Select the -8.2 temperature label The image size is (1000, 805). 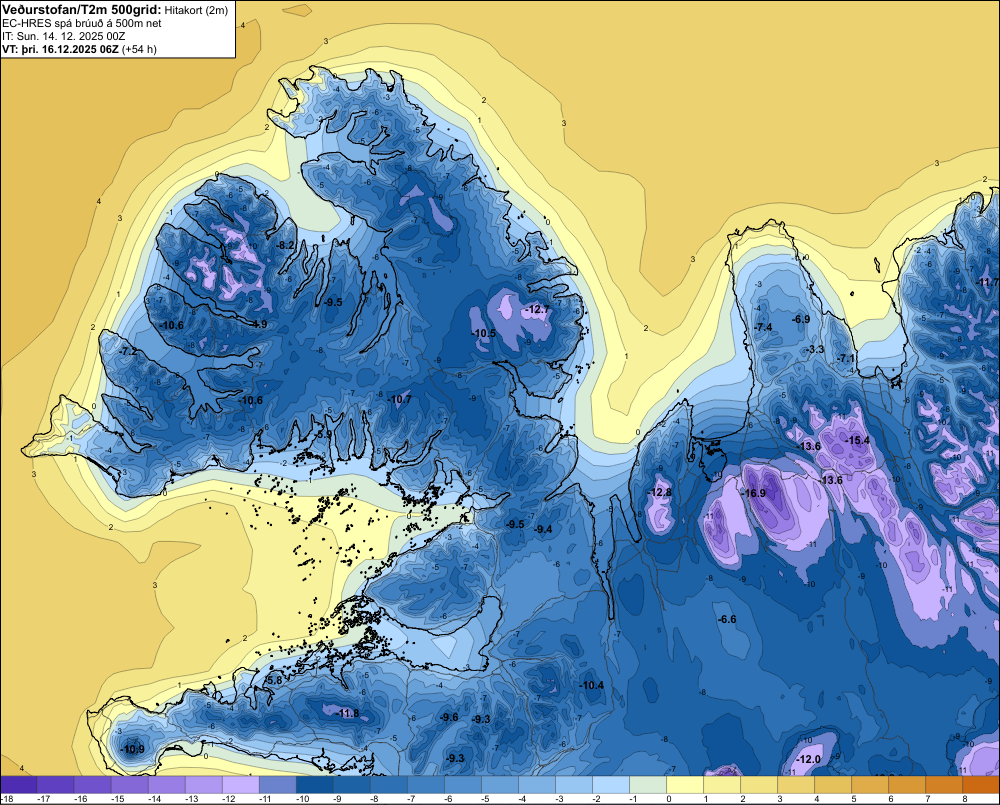[285, 245]
